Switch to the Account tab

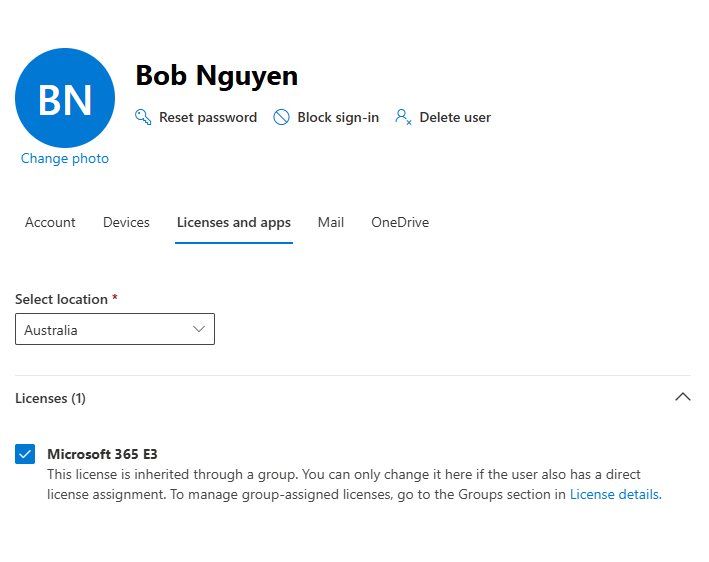pyautogui.click(x=50, y=222)
